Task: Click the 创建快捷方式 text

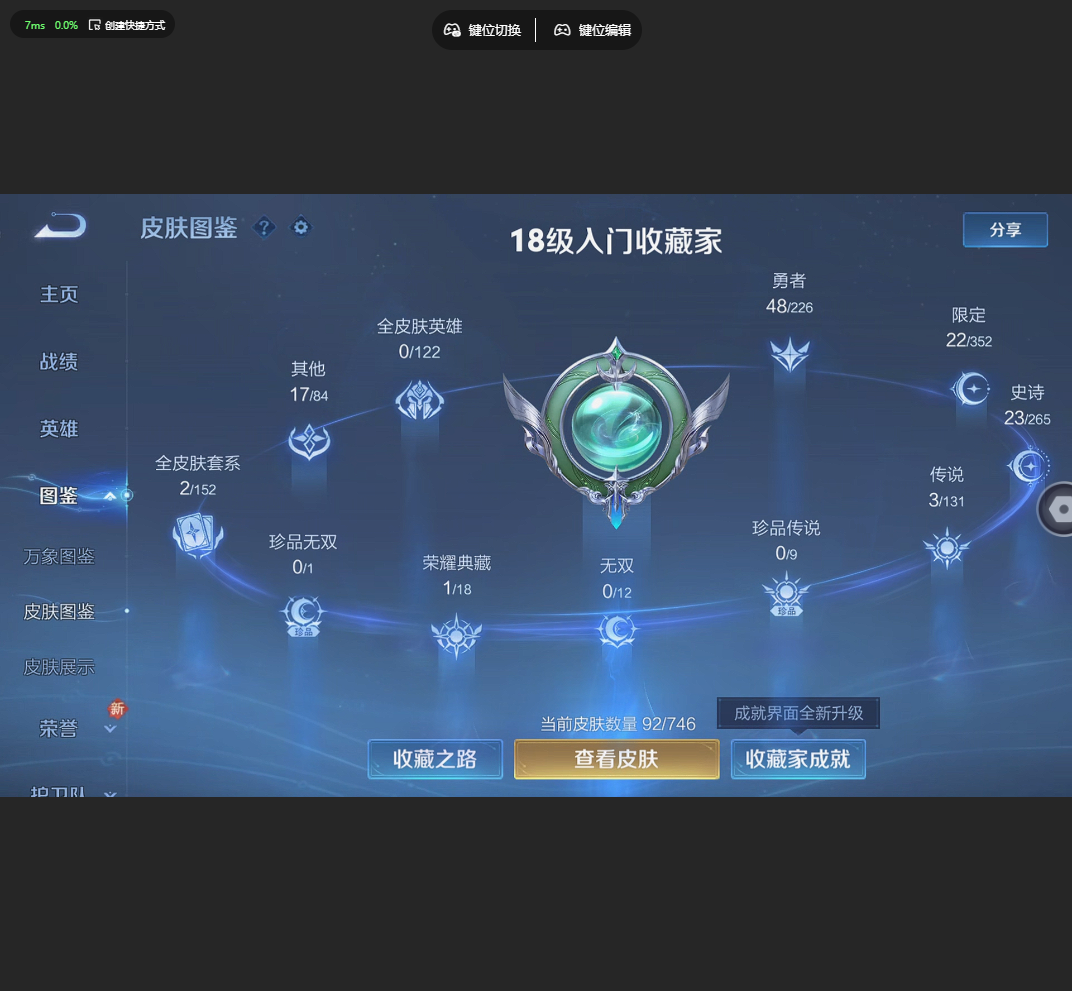Action: (x=135, y=25)
